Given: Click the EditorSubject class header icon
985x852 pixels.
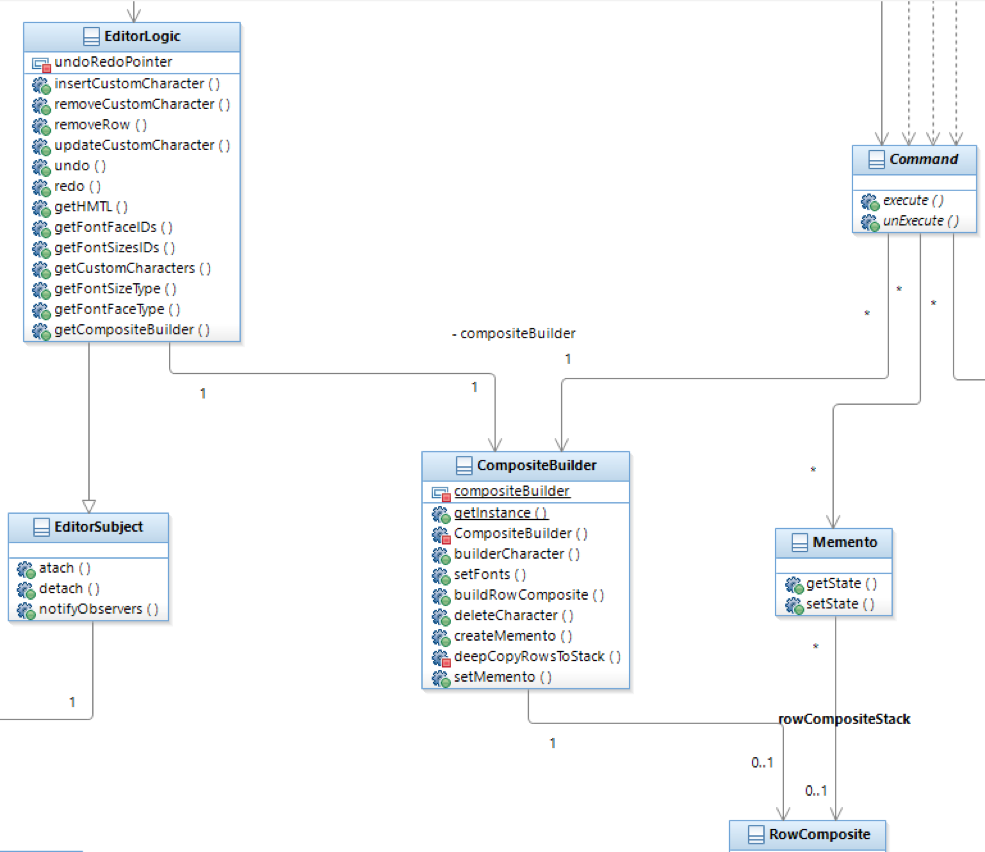Looking at the screenshot, I should click(x=41, y=527).
